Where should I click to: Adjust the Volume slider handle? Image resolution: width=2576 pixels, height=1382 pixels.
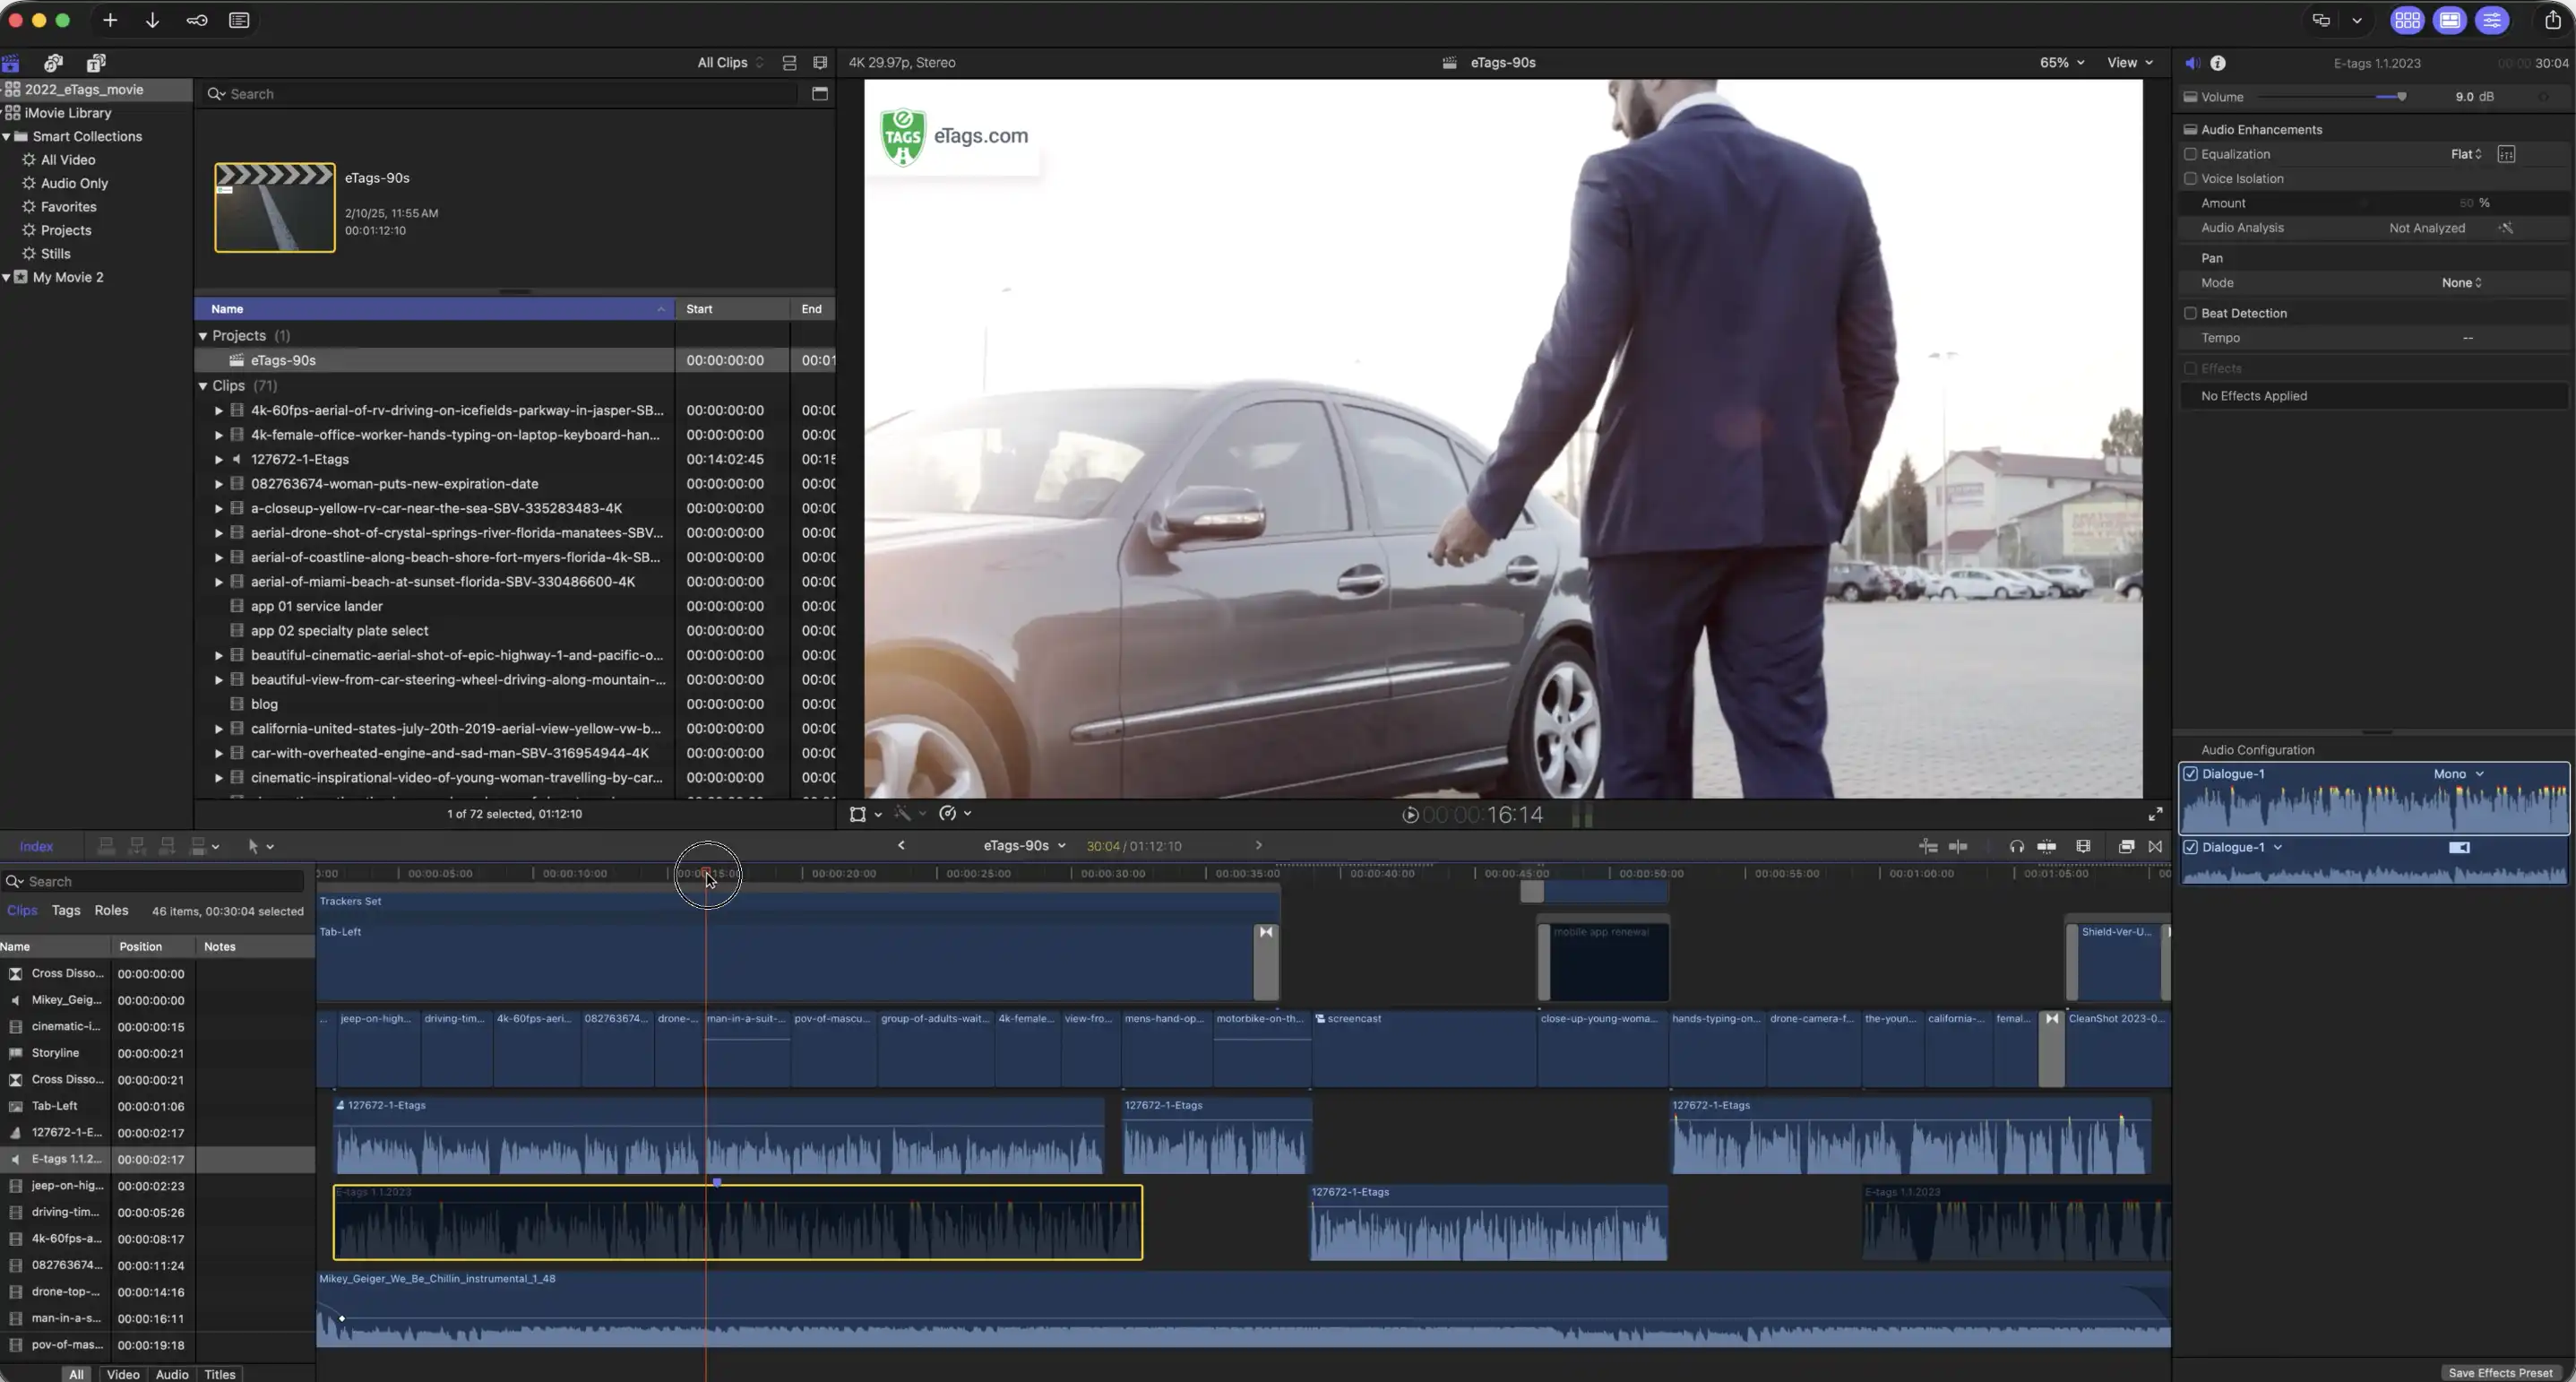pos(2401,97)
